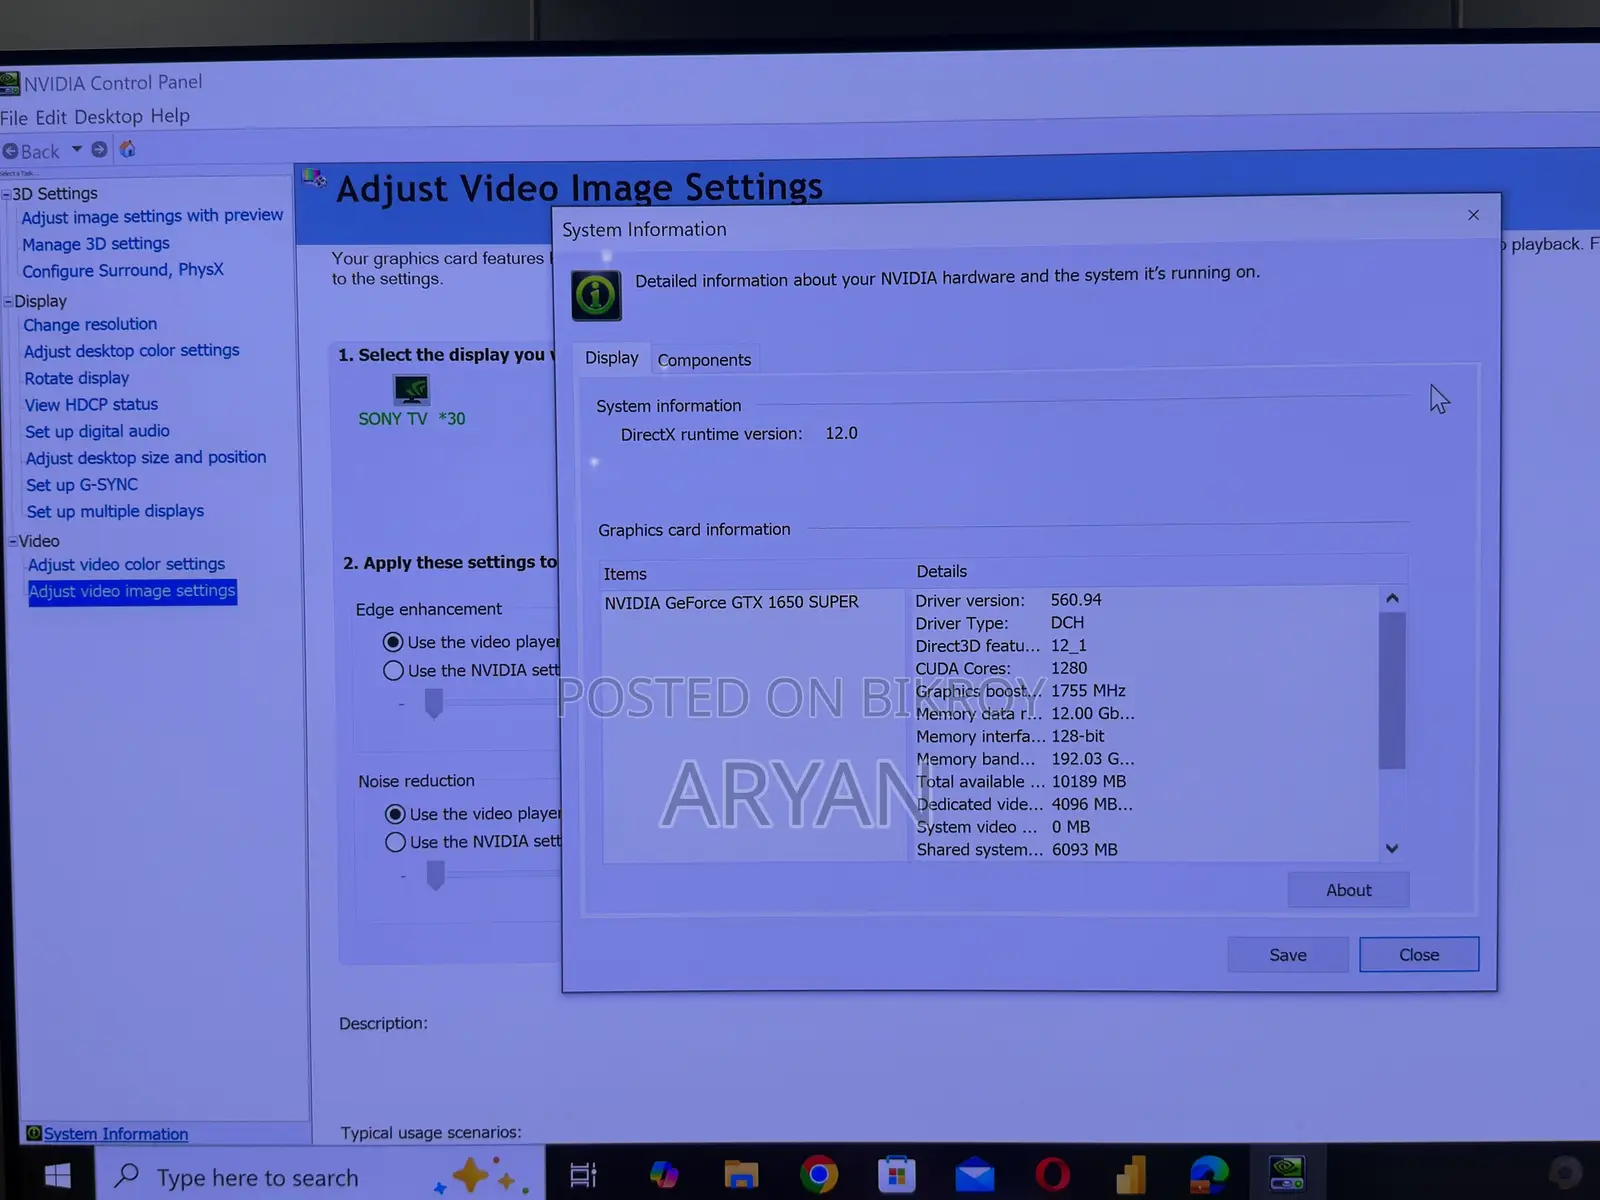1600x1200 pixels.
Task: Select Edge enhancement 'Use the NVIDIA setting' radio
Action: coord(393,670)
